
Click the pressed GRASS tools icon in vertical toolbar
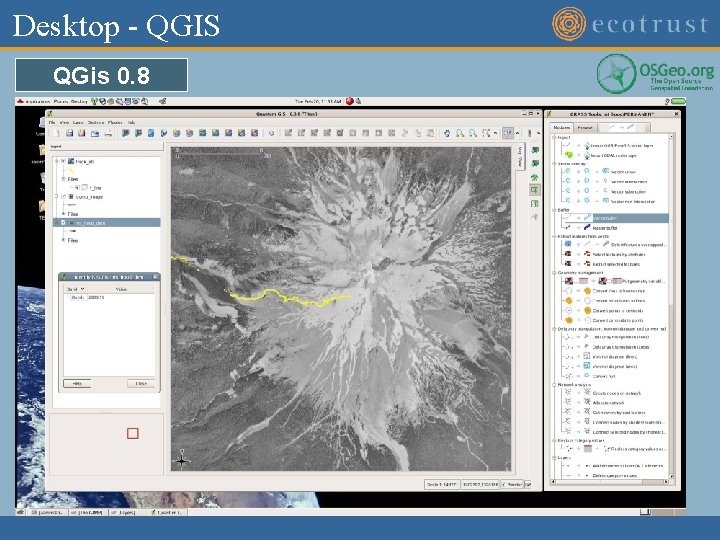pos(534,190)
